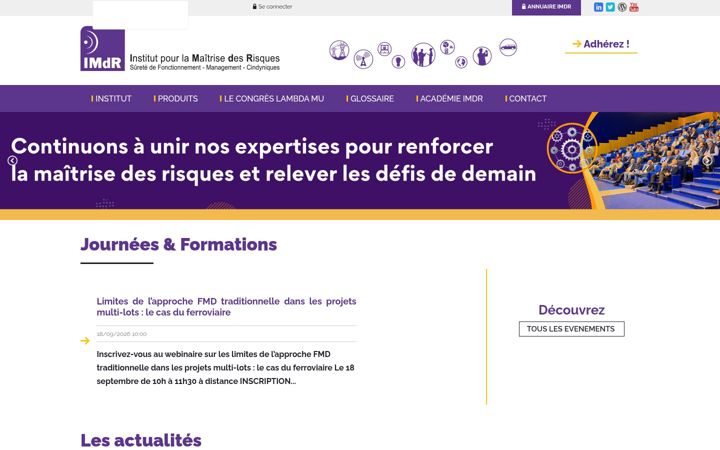Viewport: 720px width, 450px height.
Task: Open the Glossaire menu item
Action: click(370, 99)
